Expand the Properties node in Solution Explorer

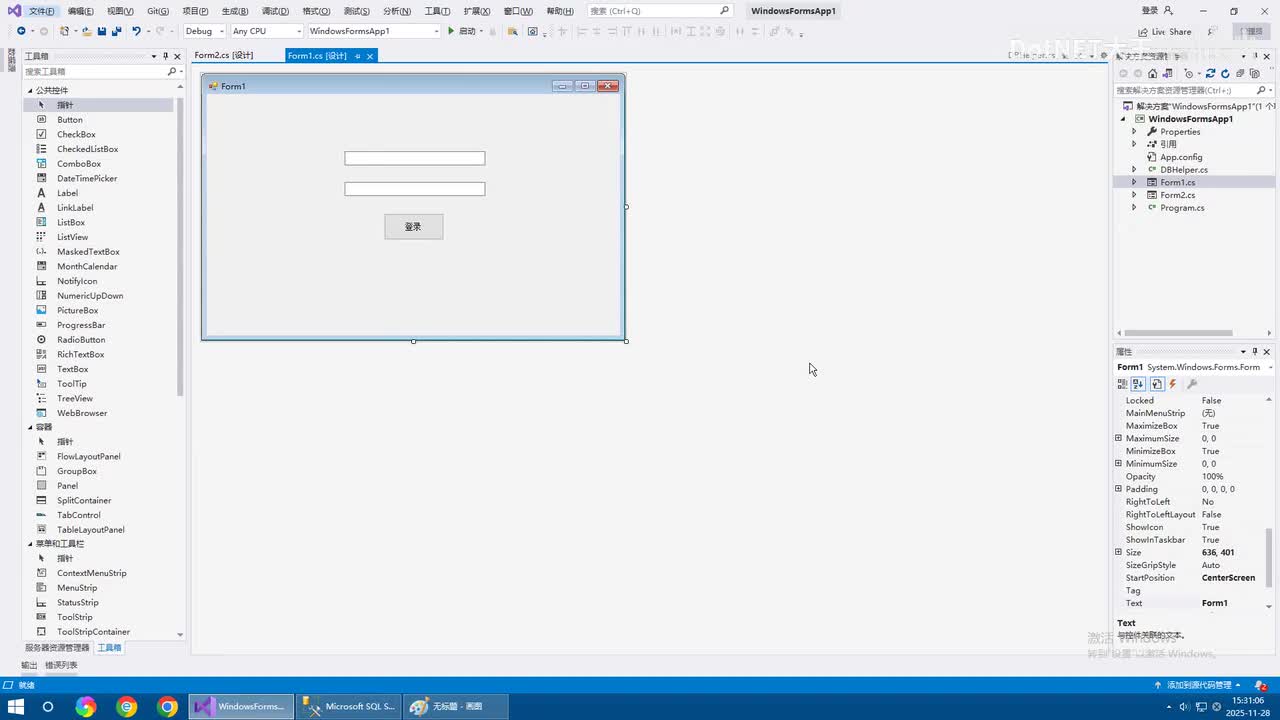1134,132
